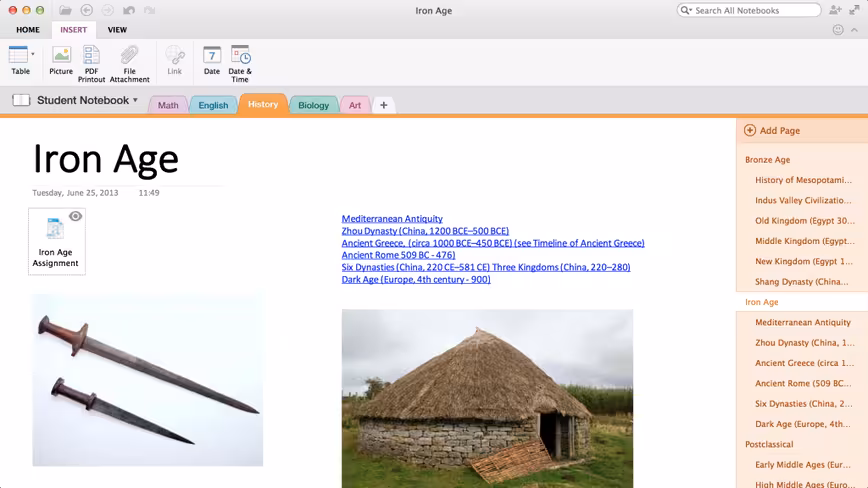Viewport: 868px width, 488px height.
Task: Enter full screen with the arrows icon
Action: tap(854, 10)
